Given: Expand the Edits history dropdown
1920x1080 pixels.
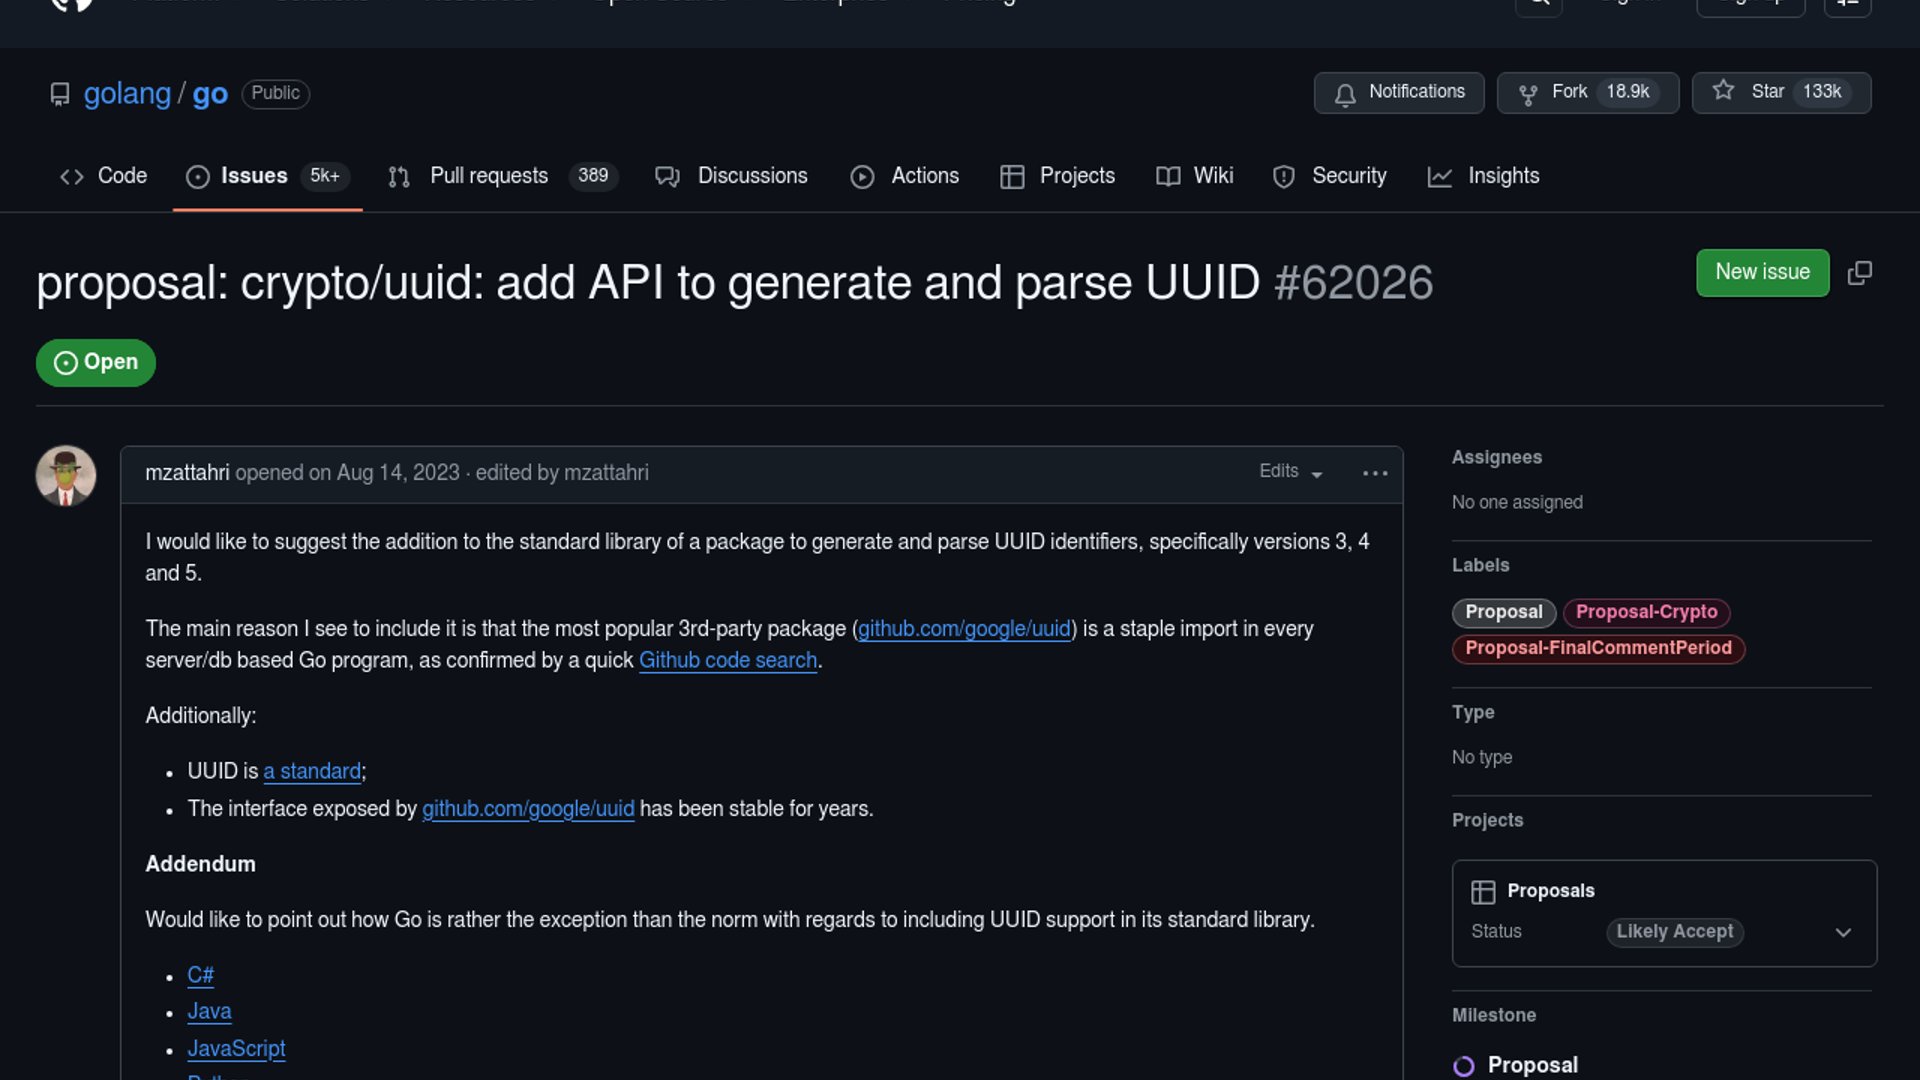Looking at the screenshot, I should point(1290,472).
